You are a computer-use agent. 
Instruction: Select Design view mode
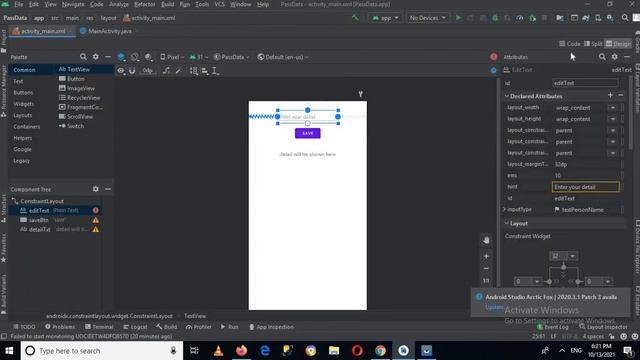pos(618,44)
